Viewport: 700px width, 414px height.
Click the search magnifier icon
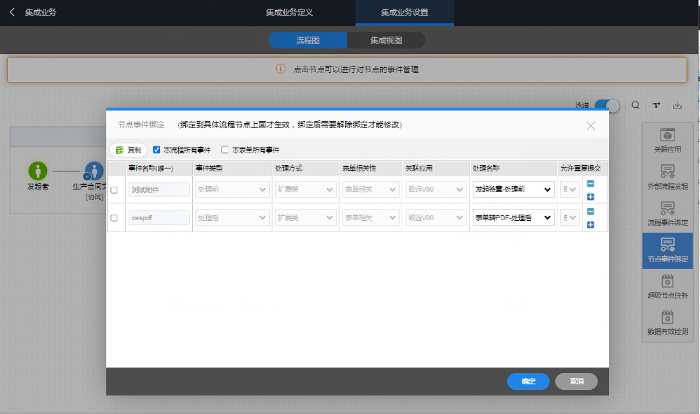coord(636,105)
